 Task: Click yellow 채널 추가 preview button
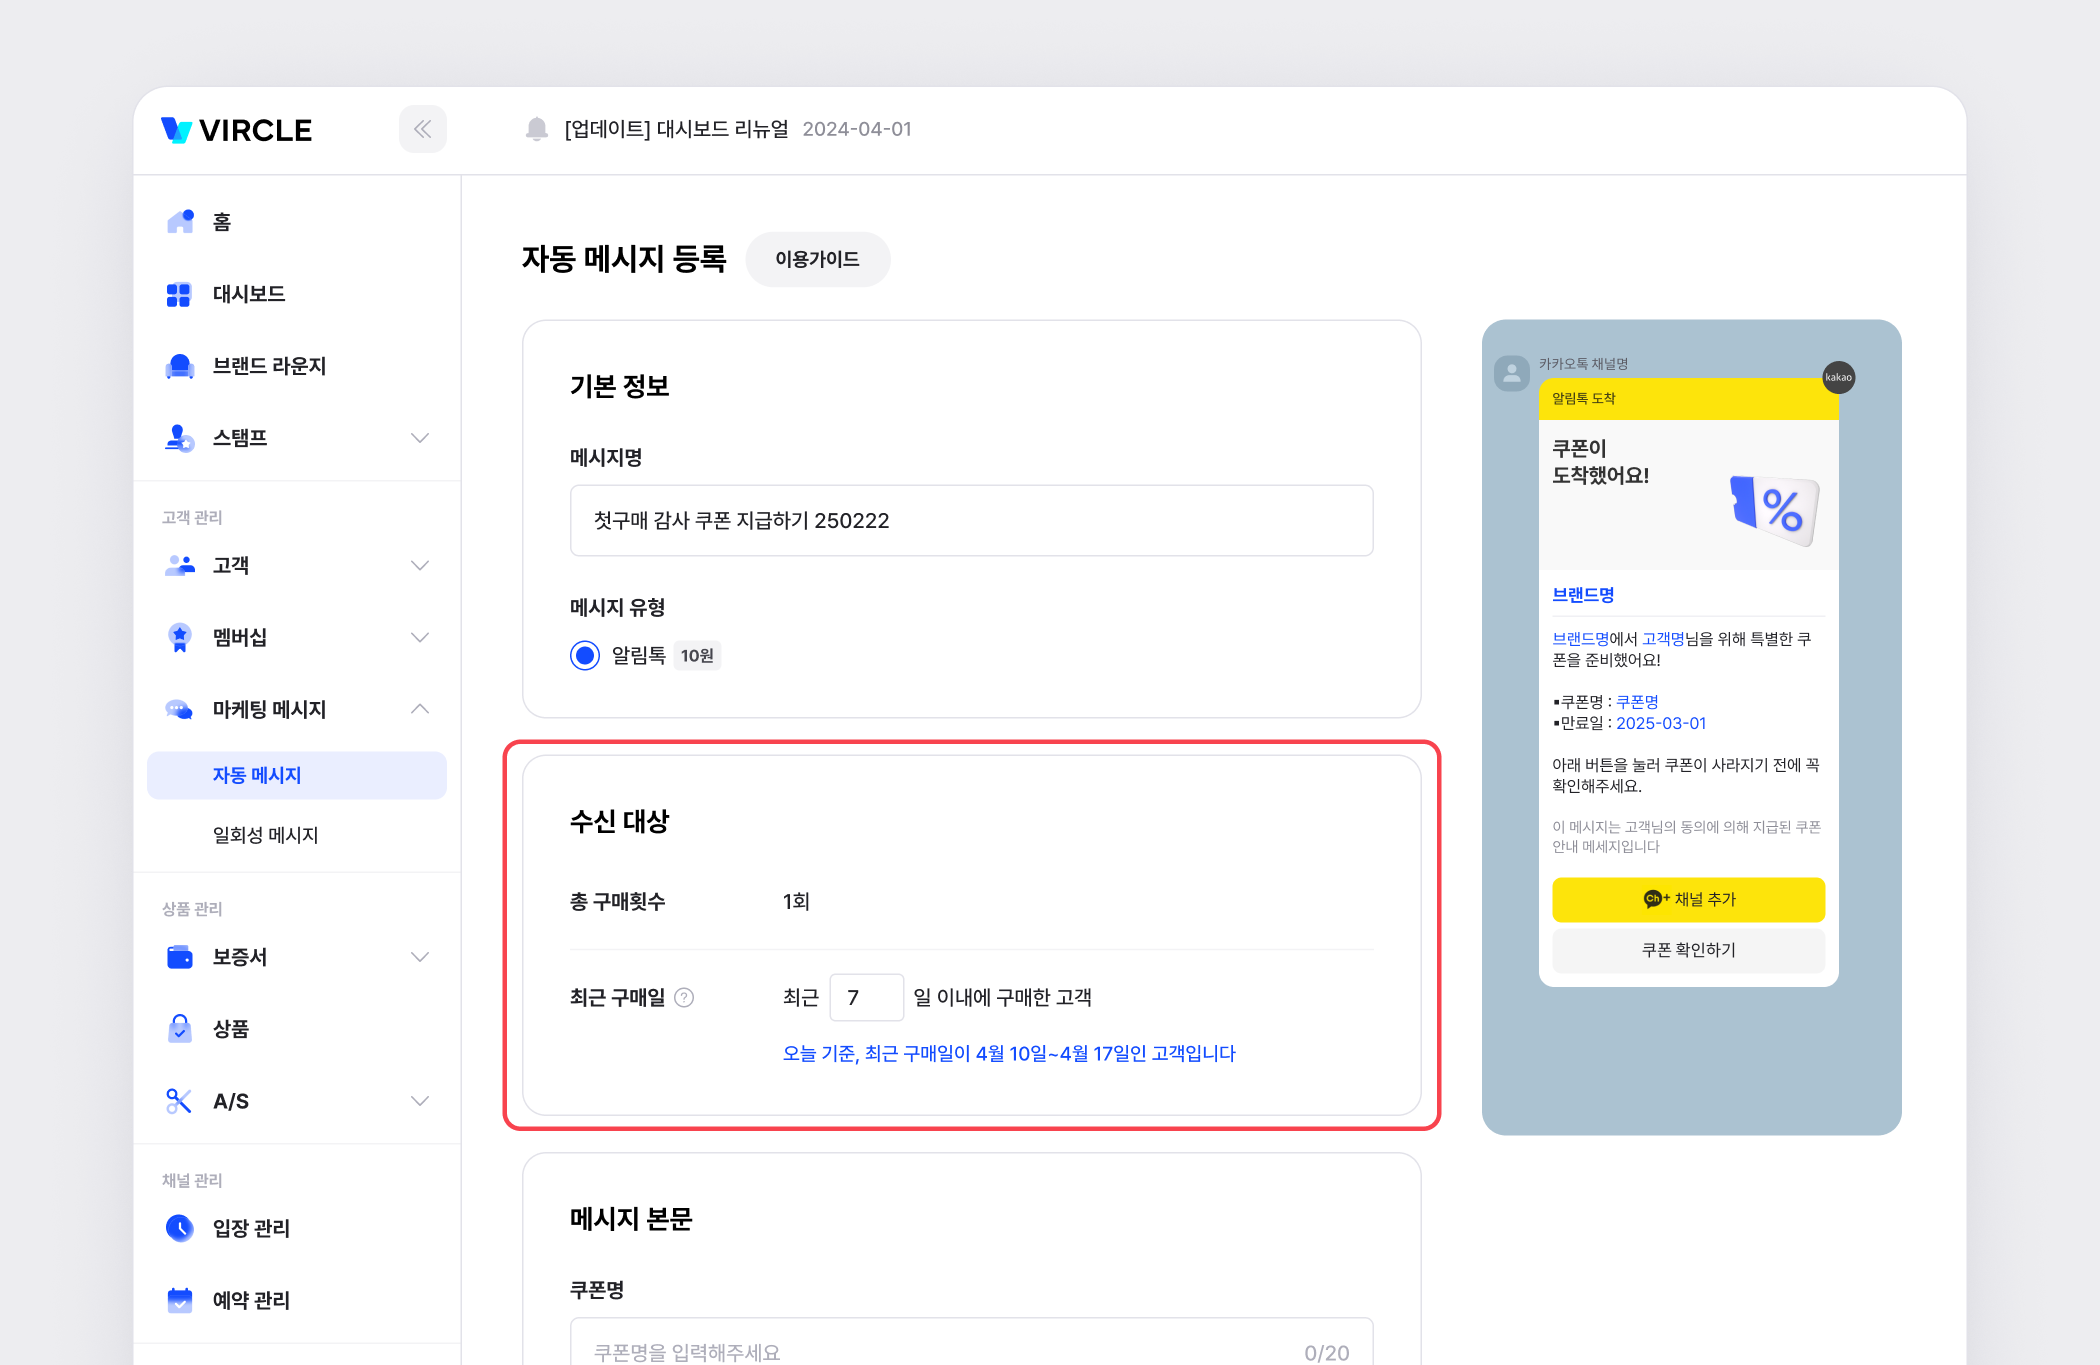click(x=1688, y=899)
